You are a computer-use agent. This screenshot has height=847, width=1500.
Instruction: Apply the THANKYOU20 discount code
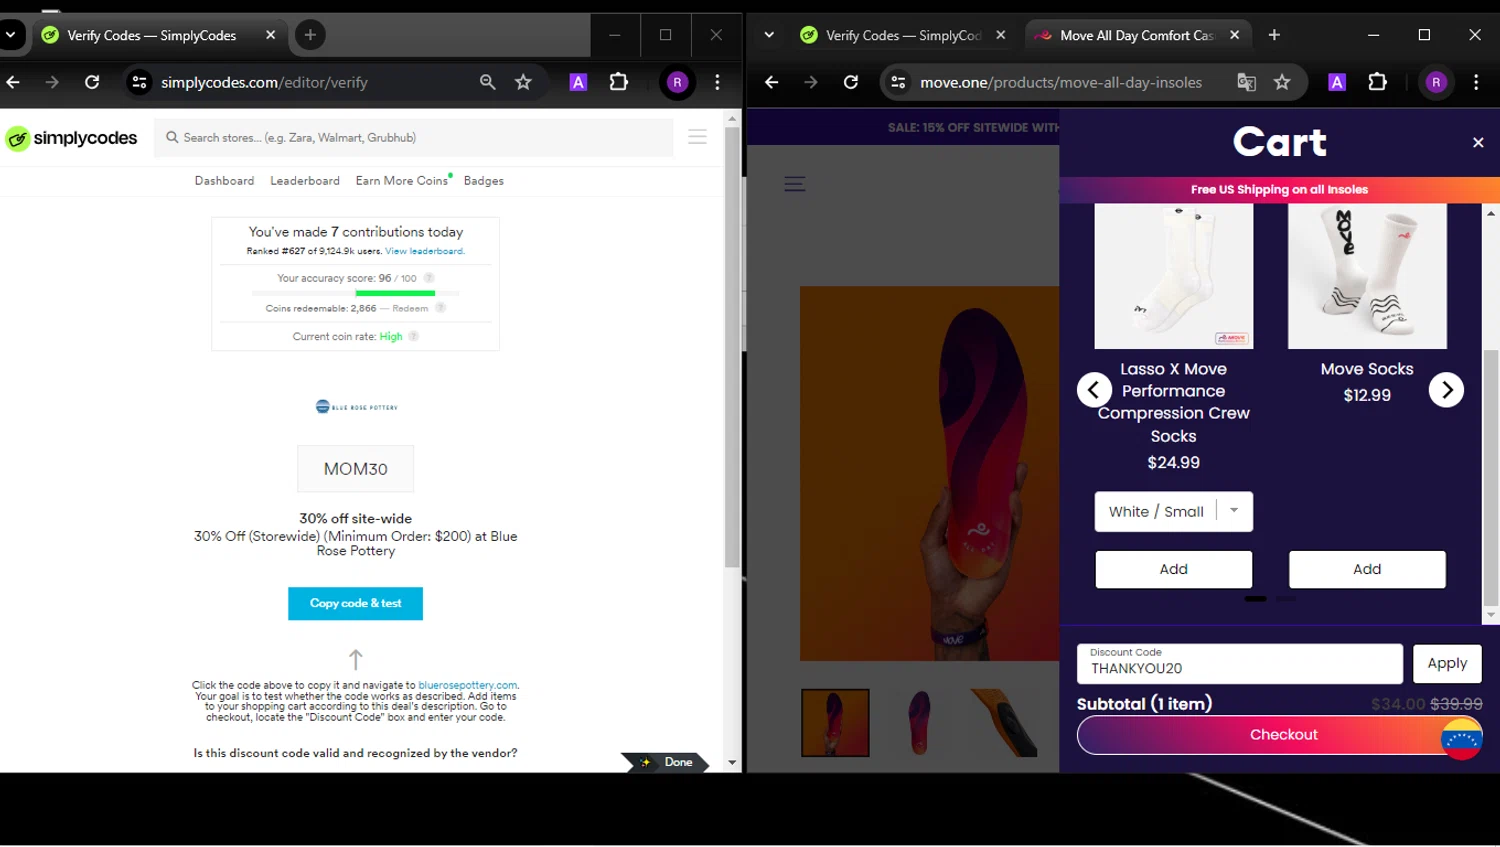click(1447, 663)
